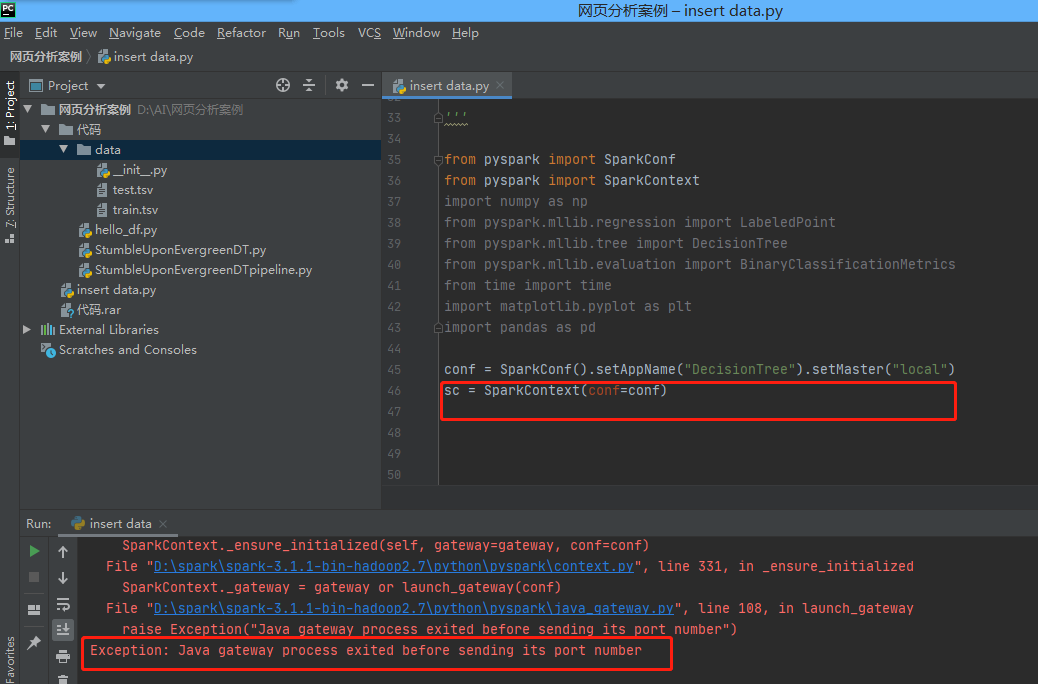This screenshot has height=684, width=1038.
Task: Click the Stop process square button
Action: [x=34, y=577]
